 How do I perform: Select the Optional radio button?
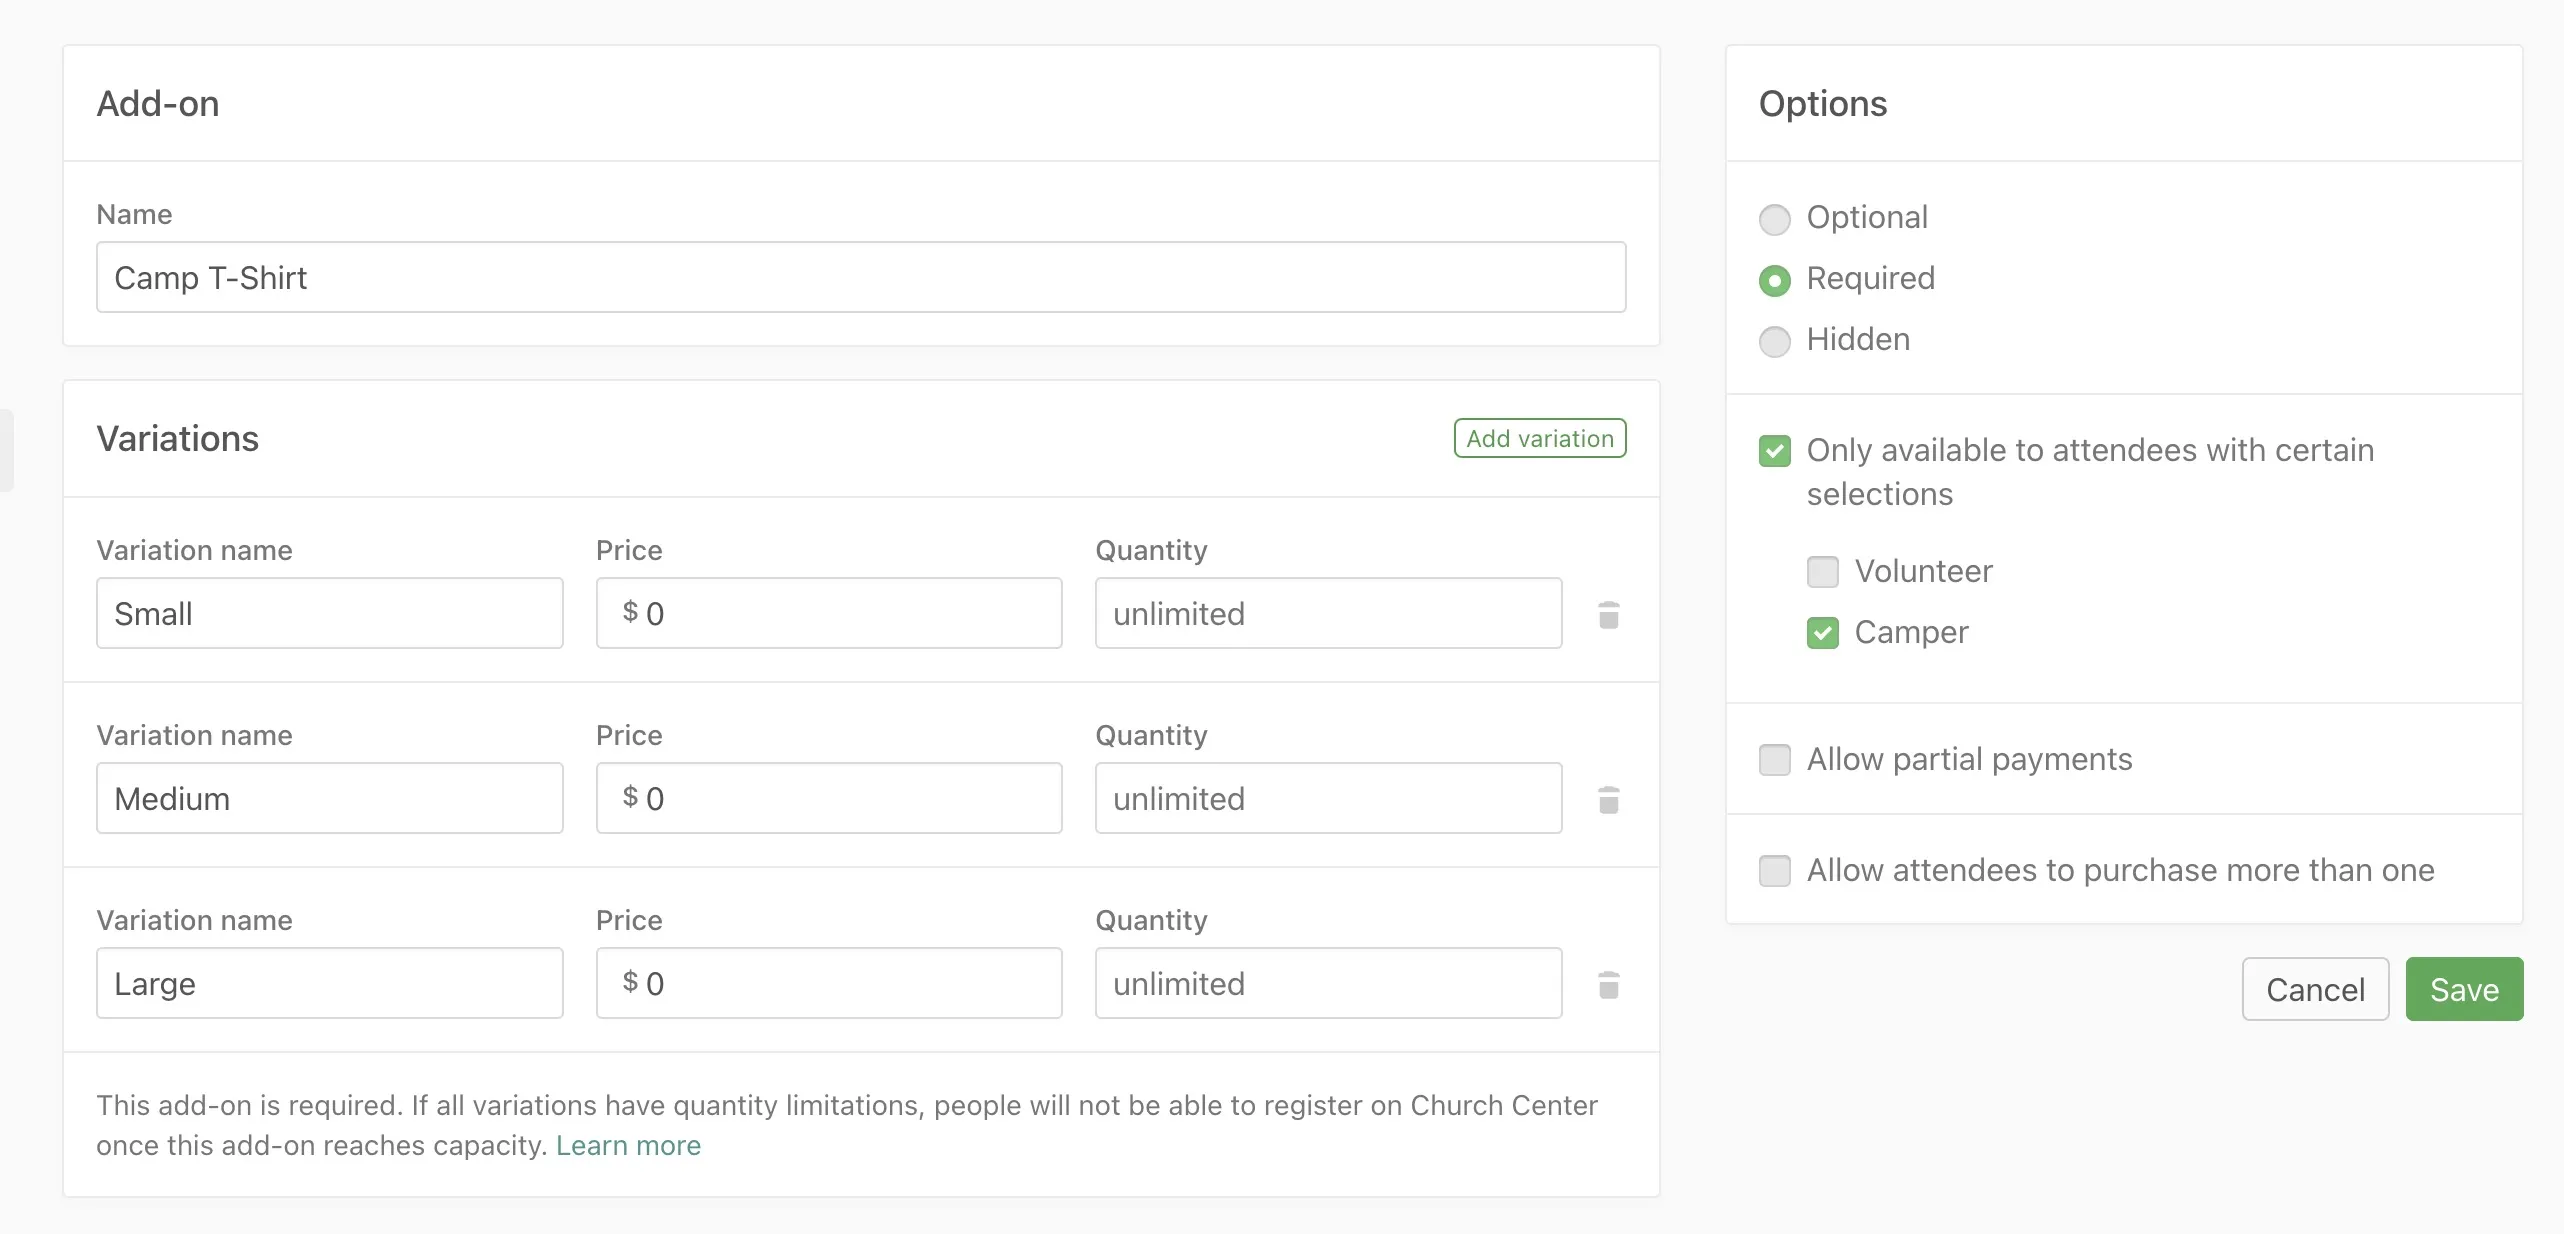[1774, 219]
